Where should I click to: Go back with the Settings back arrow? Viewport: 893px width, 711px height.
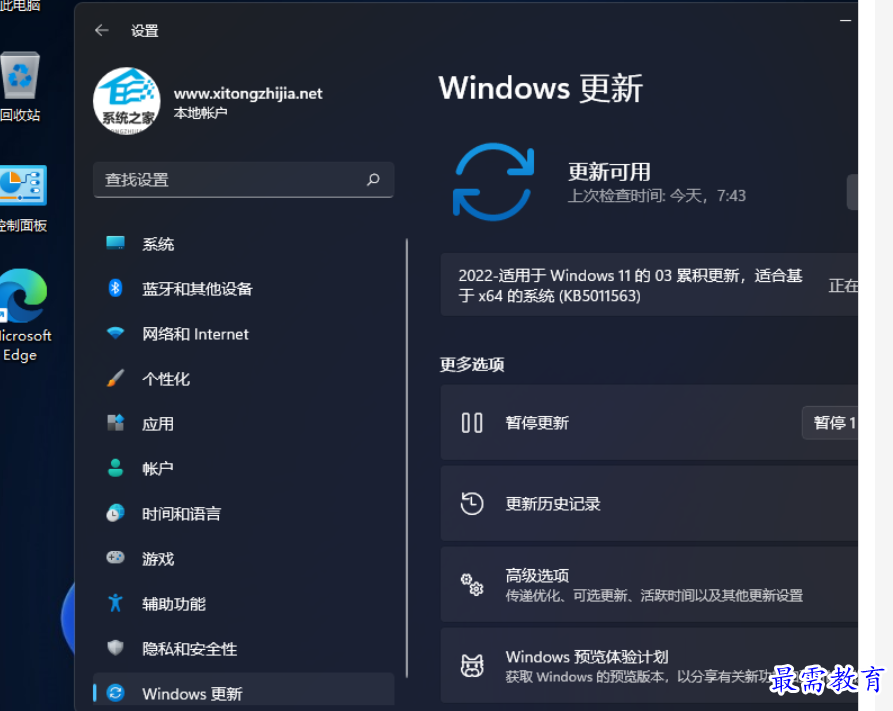[101, 30]
